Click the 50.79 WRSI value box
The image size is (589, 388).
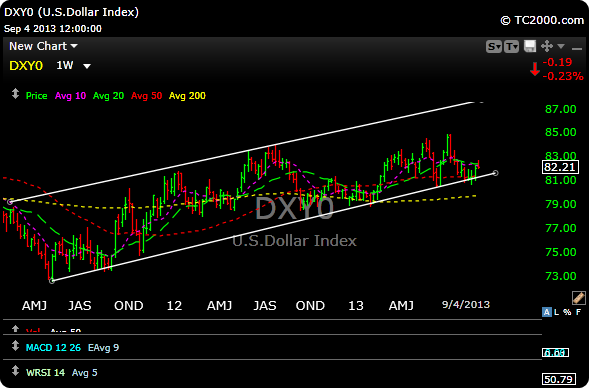559,379
